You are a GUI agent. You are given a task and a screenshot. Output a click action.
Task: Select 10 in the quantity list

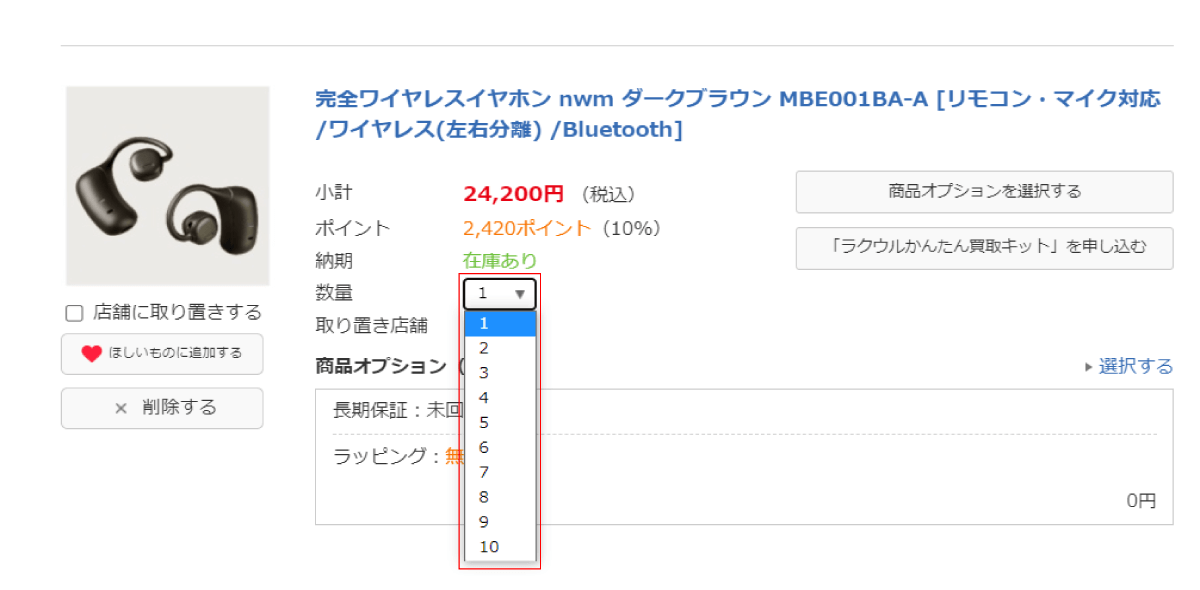500,547
